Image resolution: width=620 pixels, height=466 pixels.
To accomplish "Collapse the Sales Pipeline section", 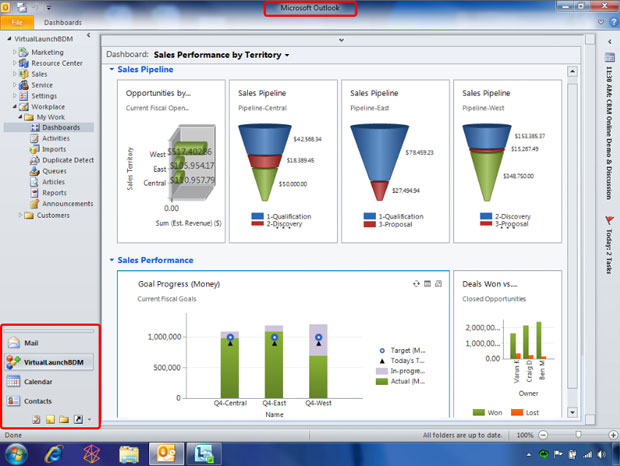I will [112, 69].
